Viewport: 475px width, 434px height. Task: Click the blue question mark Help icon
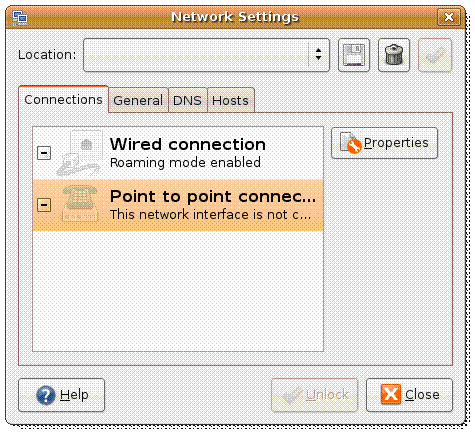pos(46,395)
